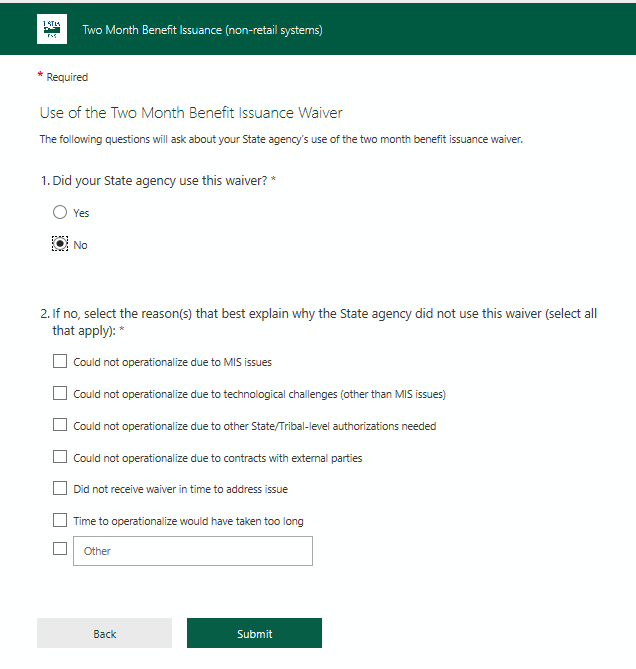Tick the technological challenges reason checkbox
Image resolution: width=636 pixels, height=669 pixels.
click(x=60, y=393)
